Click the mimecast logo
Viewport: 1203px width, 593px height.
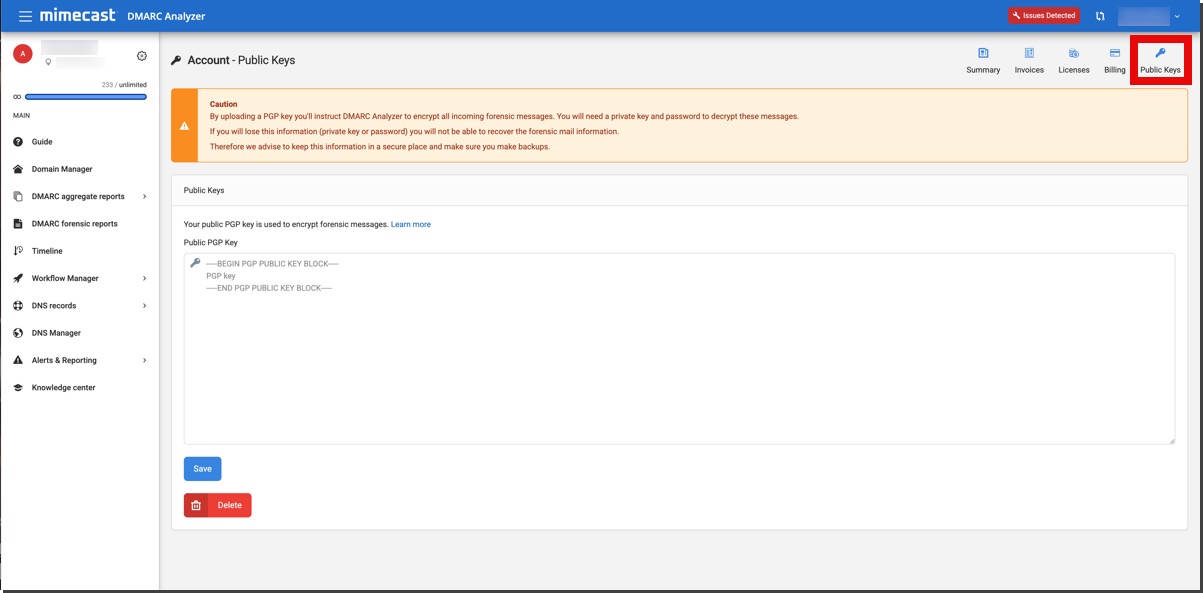78,16
